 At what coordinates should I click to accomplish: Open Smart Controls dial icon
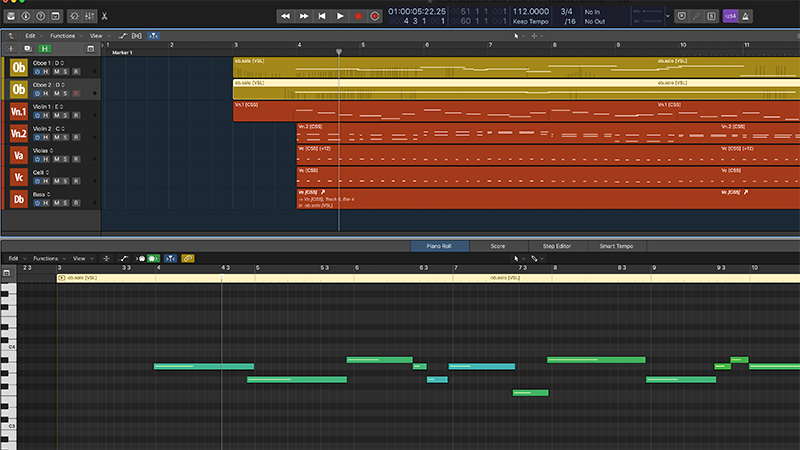coord(74,16)
